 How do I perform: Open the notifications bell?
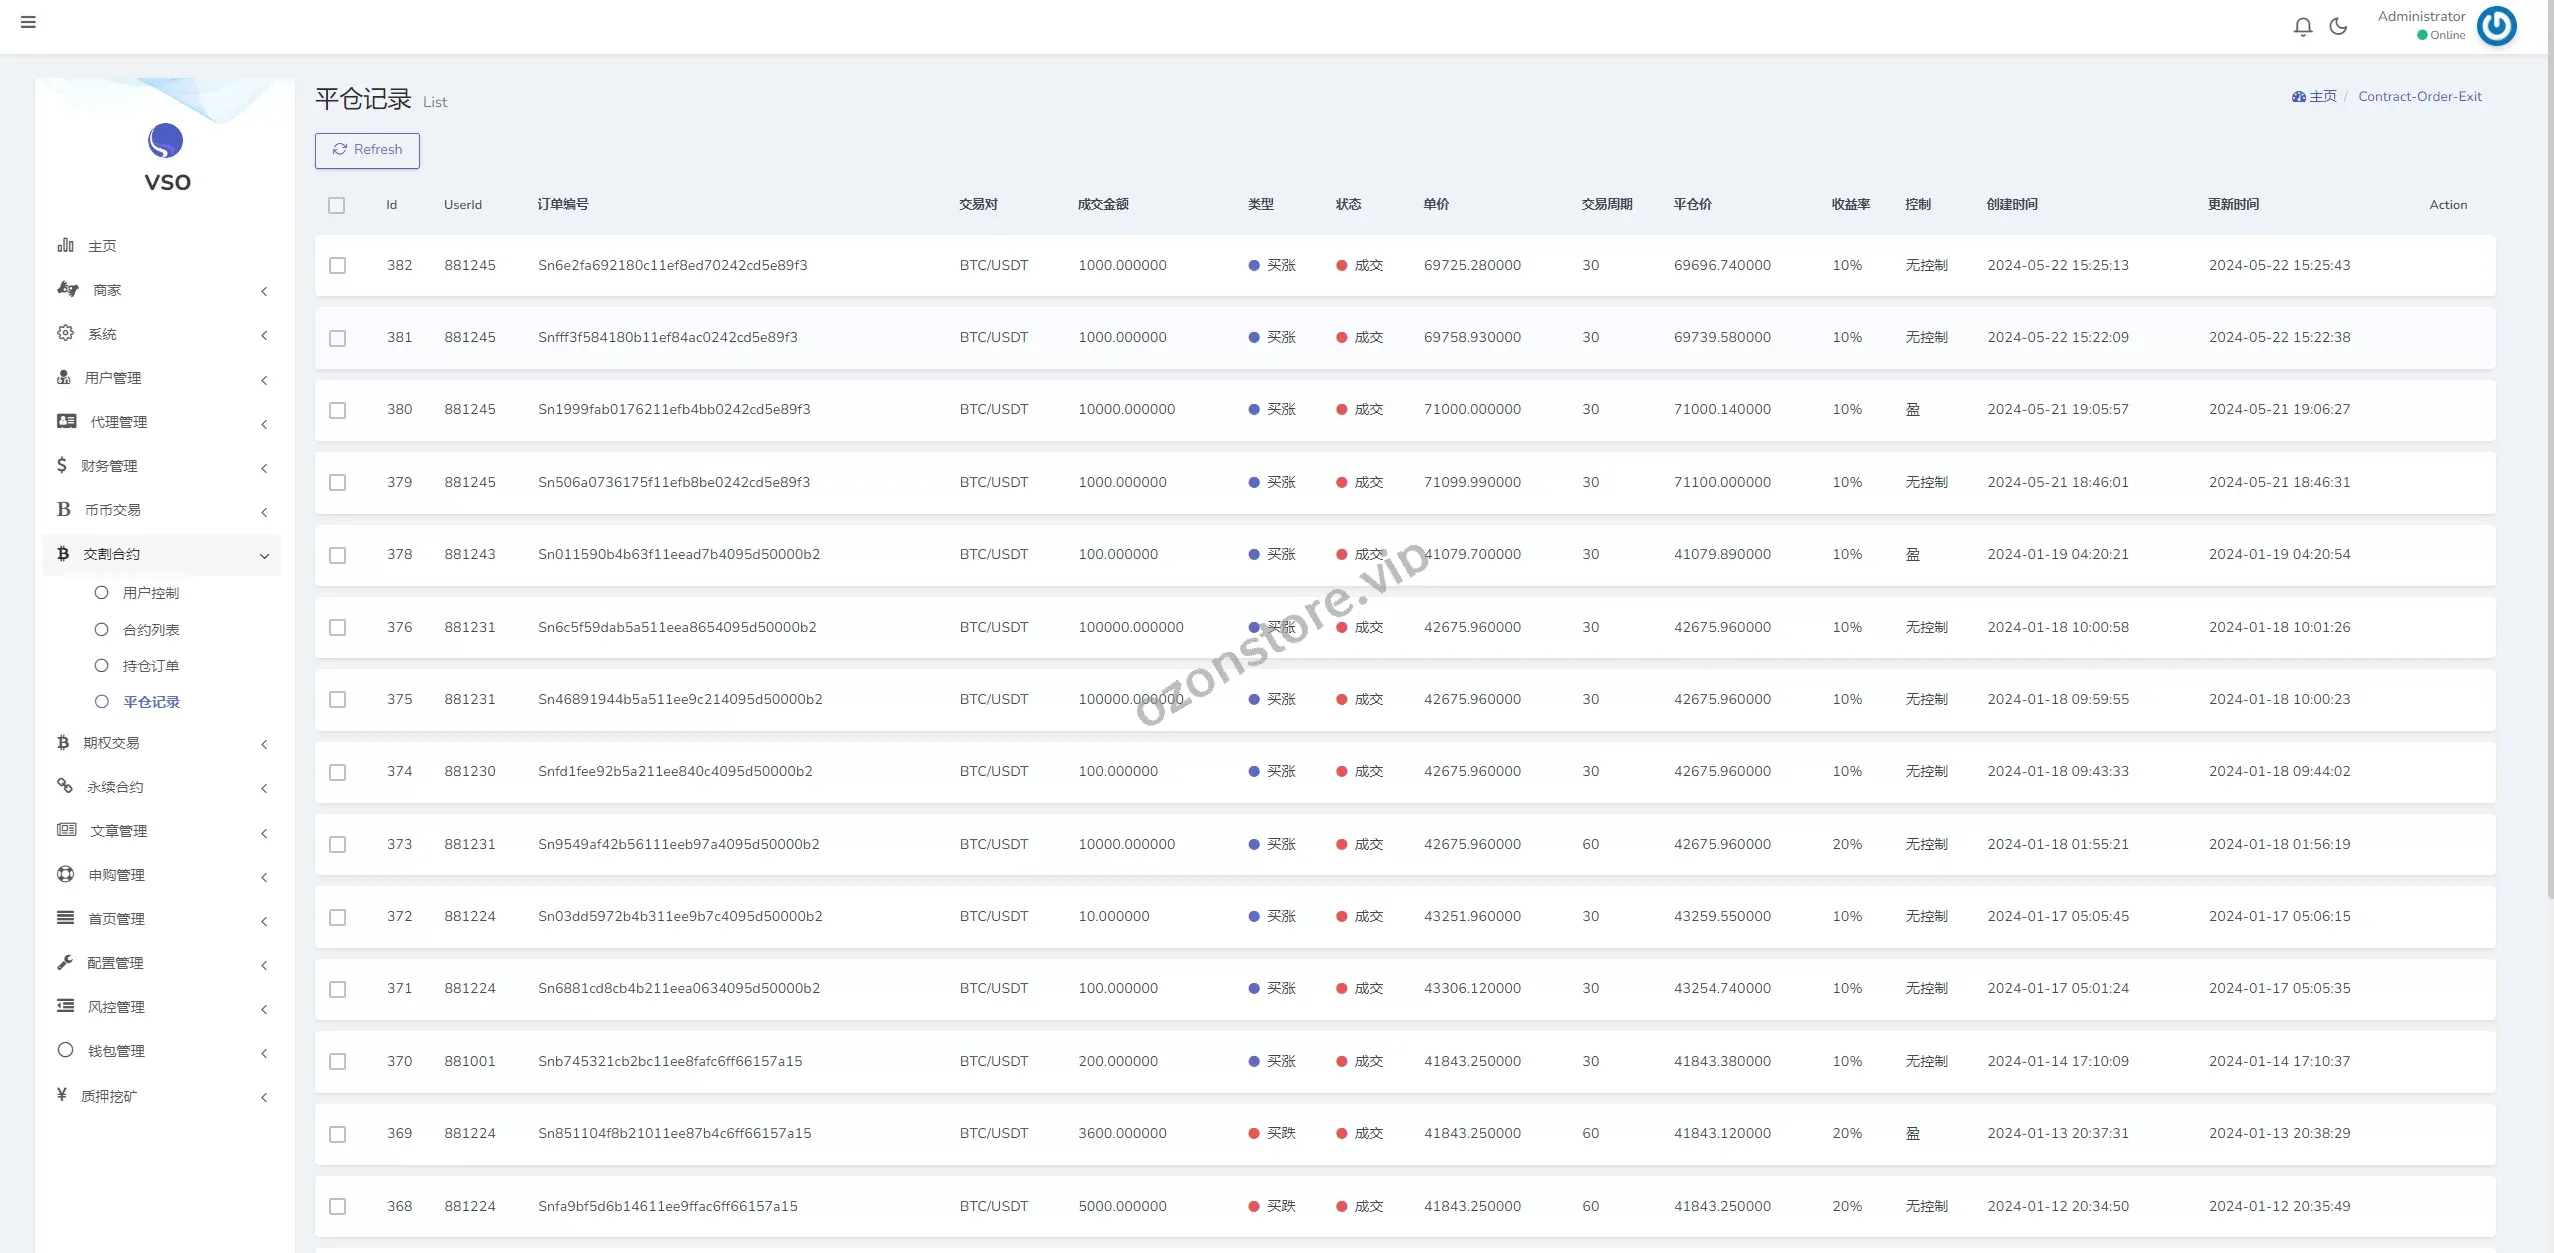(2303, 27)
